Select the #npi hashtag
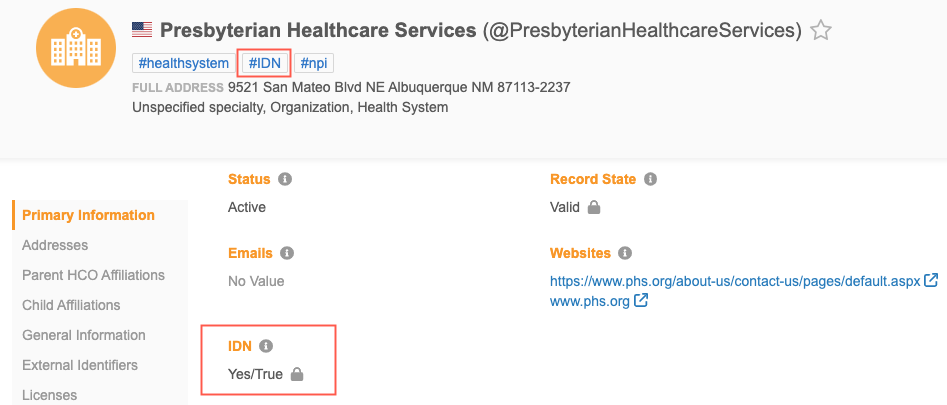The image size is (947, 405). [313, 63]
